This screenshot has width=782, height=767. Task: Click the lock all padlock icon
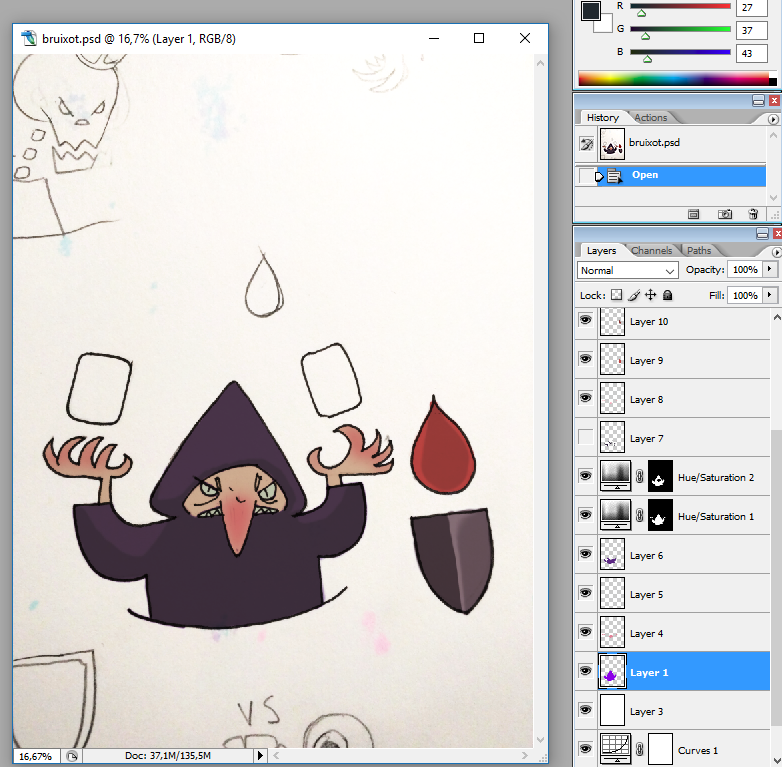[667, 295]
